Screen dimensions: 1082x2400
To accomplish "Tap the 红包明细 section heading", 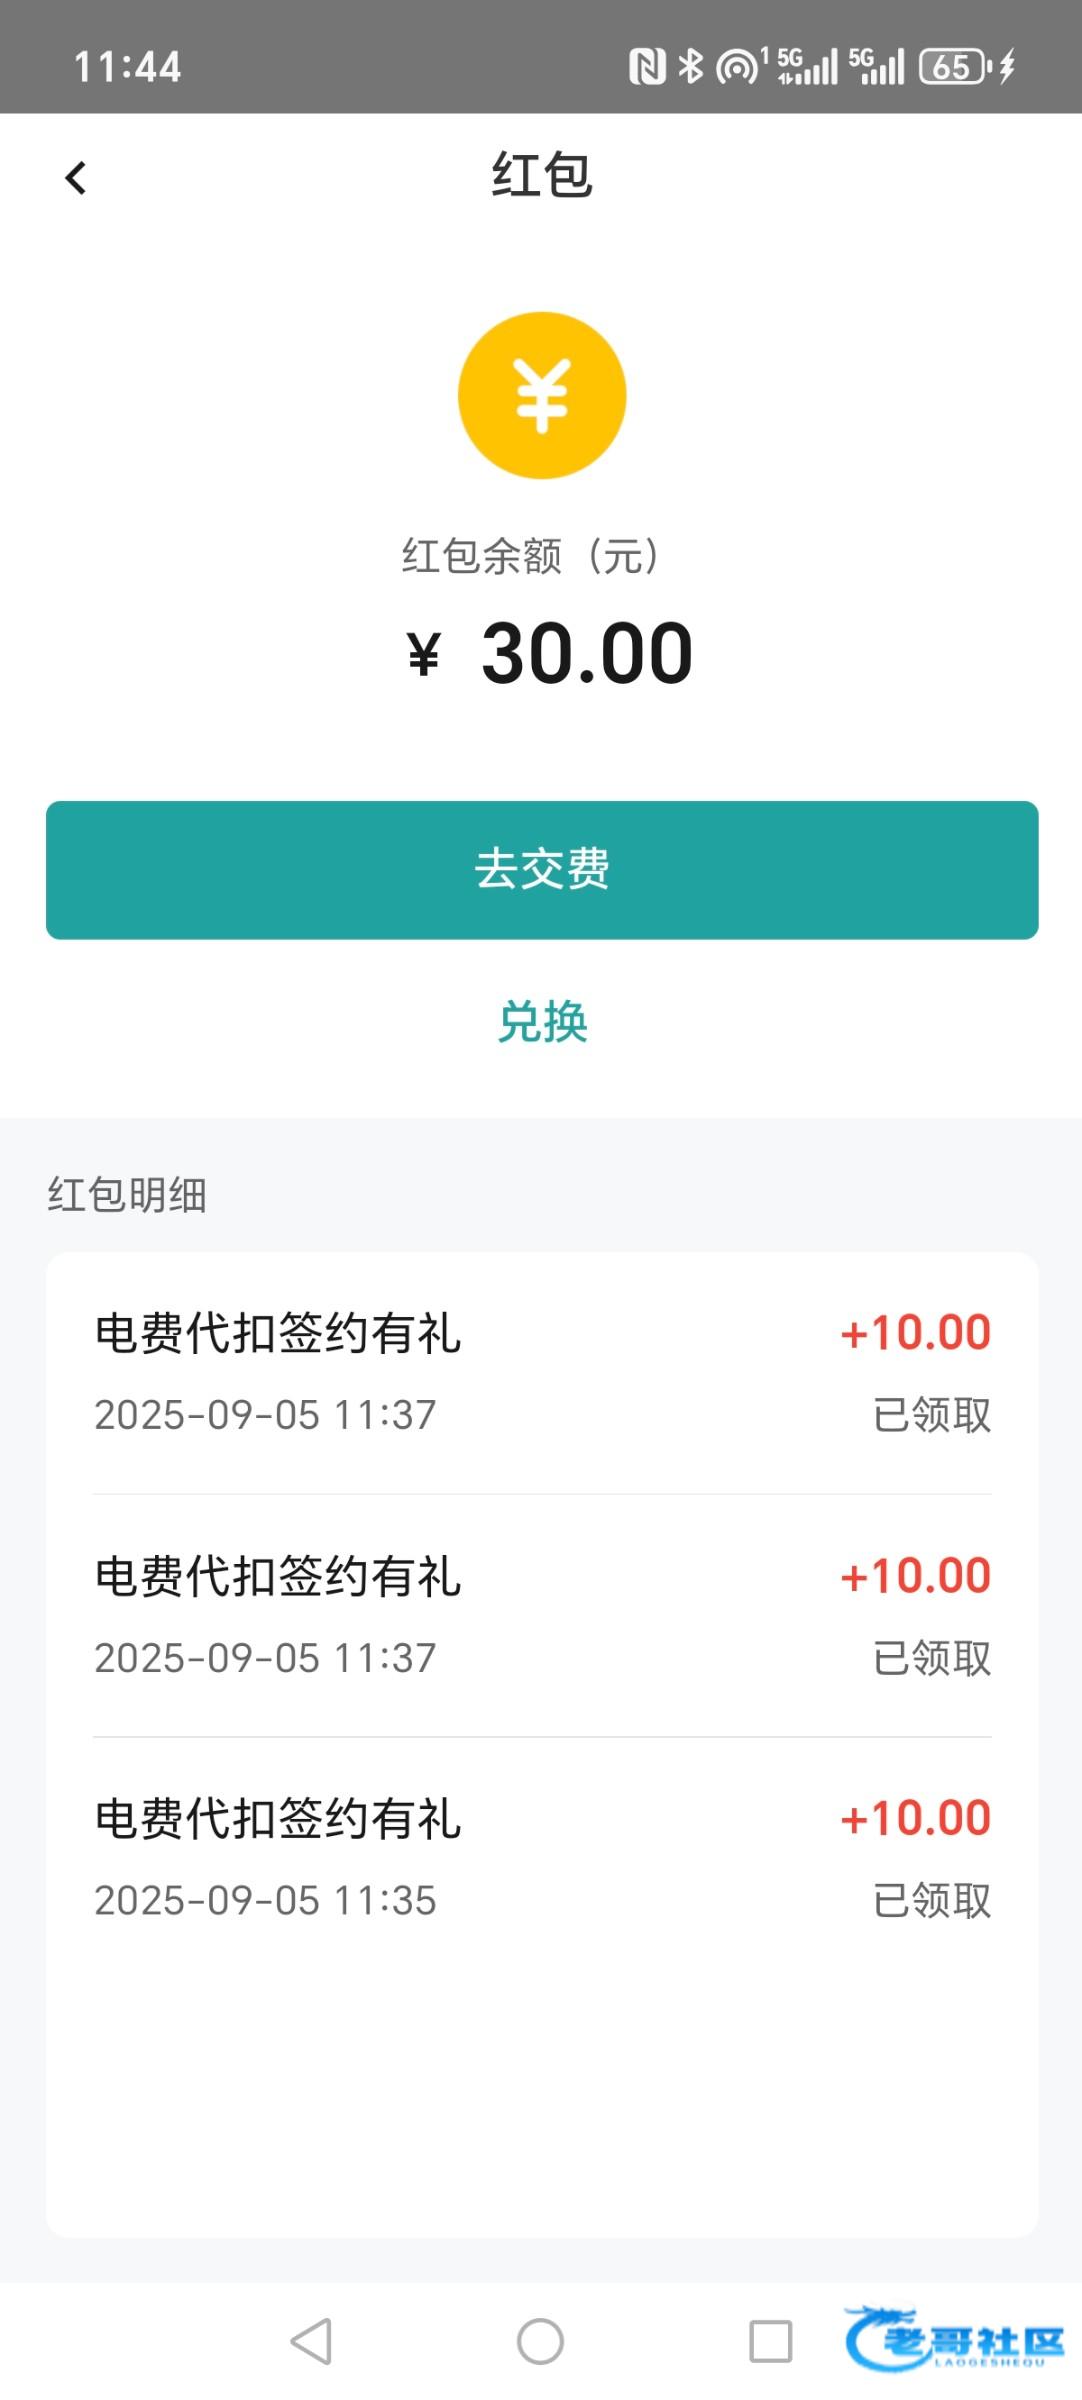I will [x=127, y=1195].
